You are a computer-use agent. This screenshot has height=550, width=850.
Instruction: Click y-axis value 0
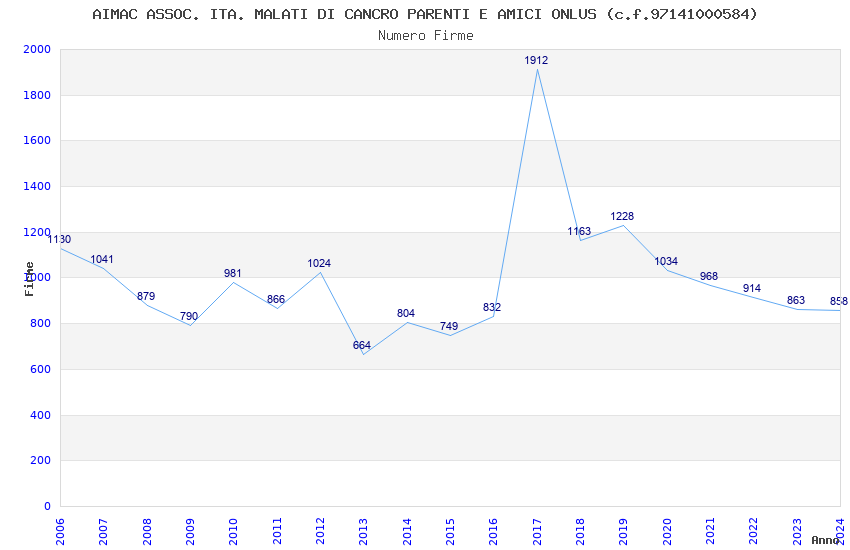click(x=48, y=507)
